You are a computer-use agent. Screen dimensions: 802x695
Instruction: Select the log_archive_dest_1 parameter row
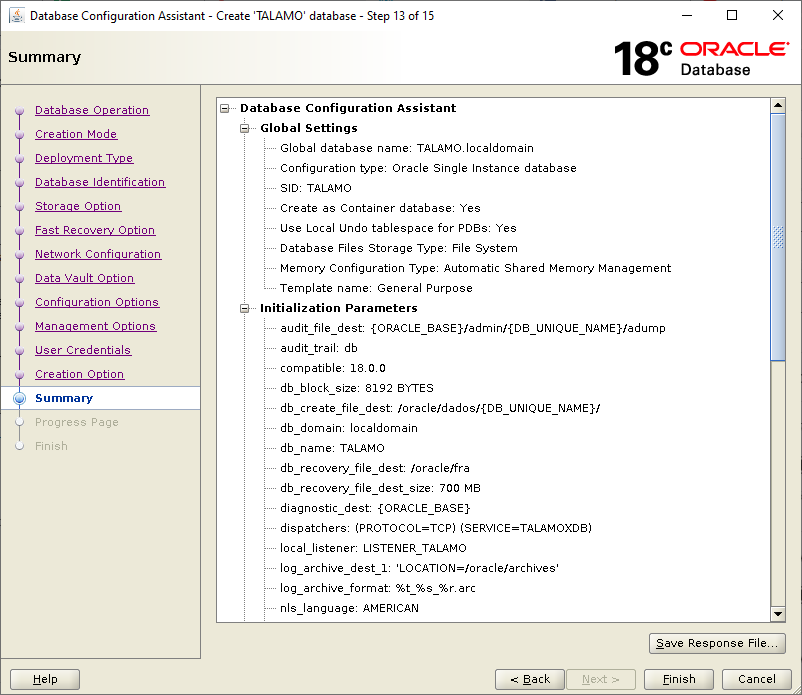(419, 568)
